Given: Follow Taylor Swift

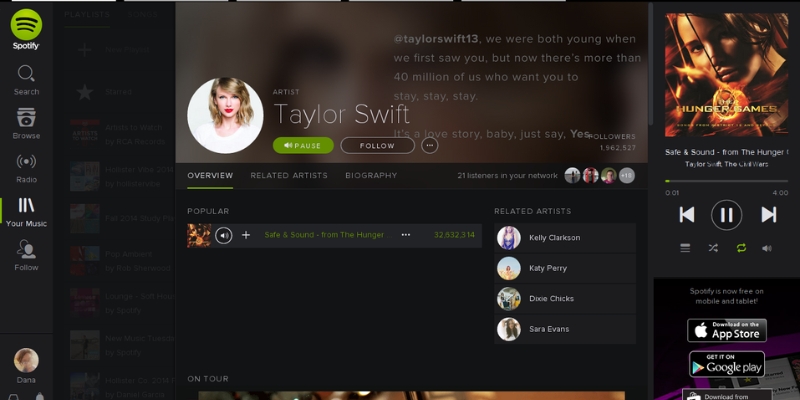Looking at the screenshot, I should point(377,145).
